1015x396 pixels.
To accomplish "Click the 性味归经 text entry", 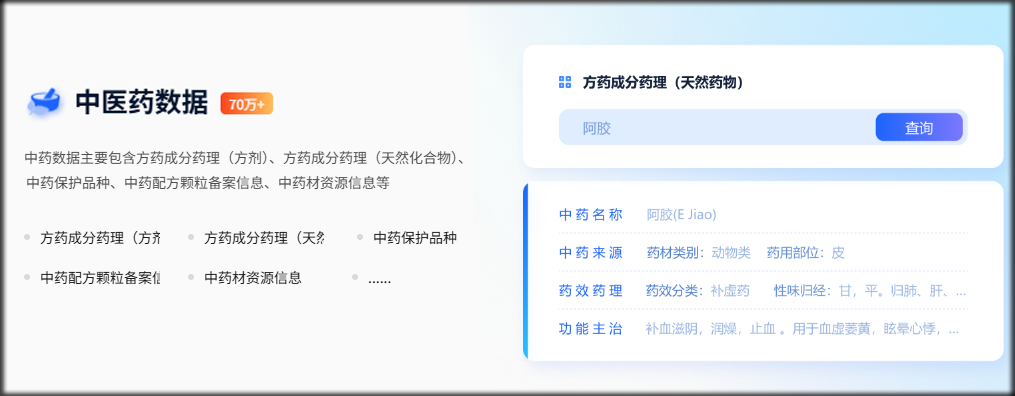I will (x=870, y=291).
